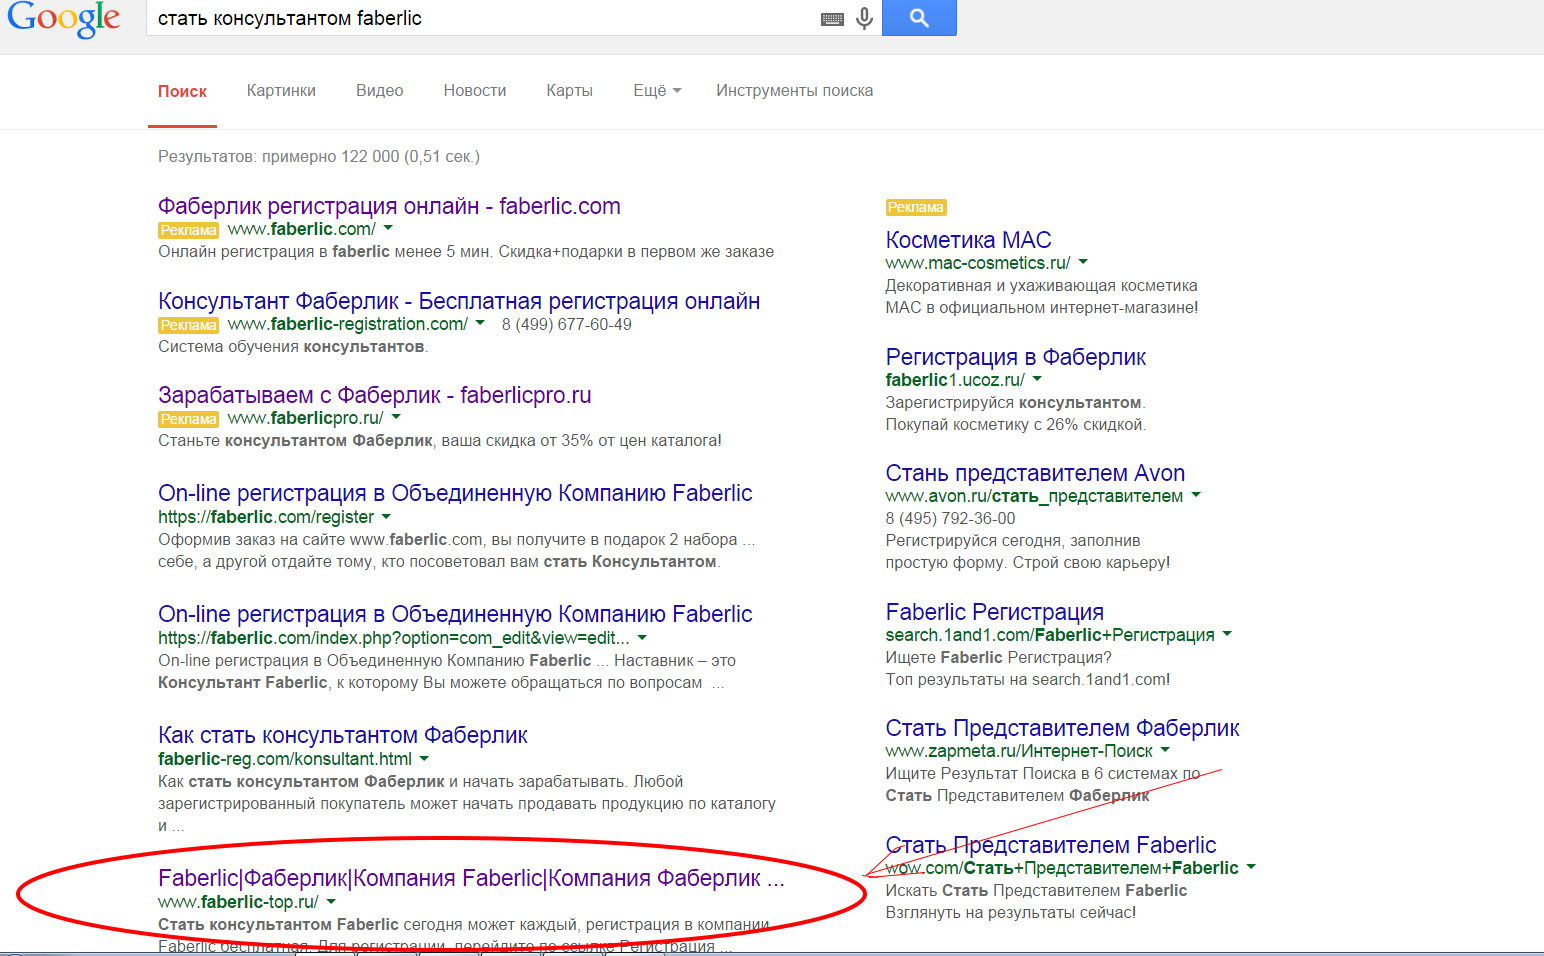Start voice search with microphone icon
This screenshot has width=1544, height=956.
point(865,18)
